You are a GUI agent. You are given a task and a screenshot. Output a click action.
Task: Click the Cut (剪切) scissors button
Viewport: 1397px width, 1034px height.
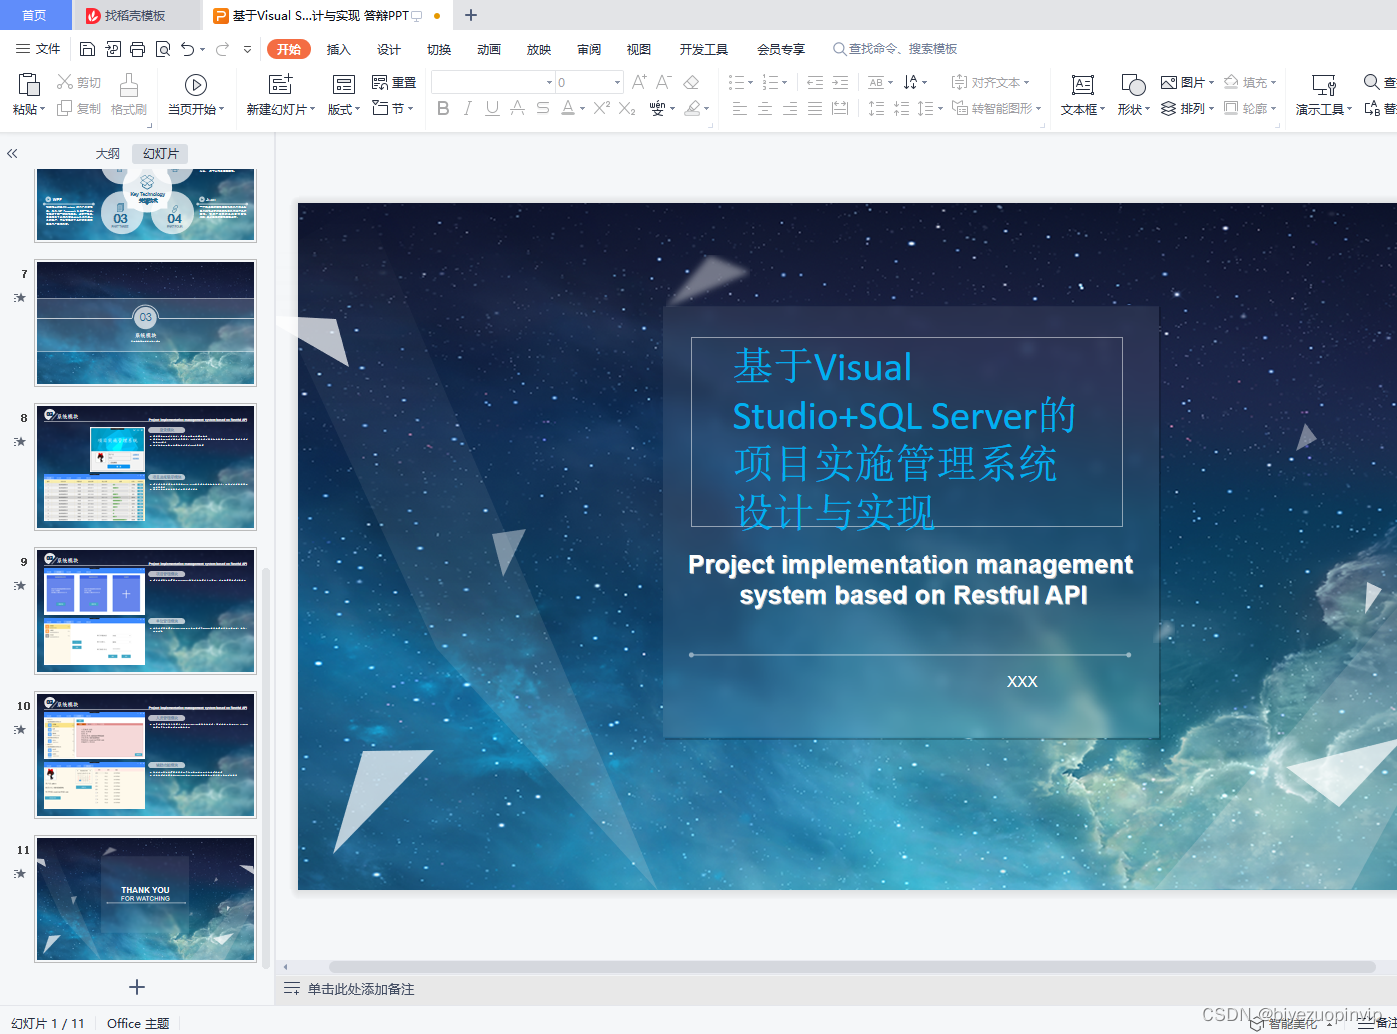(78, 82)
